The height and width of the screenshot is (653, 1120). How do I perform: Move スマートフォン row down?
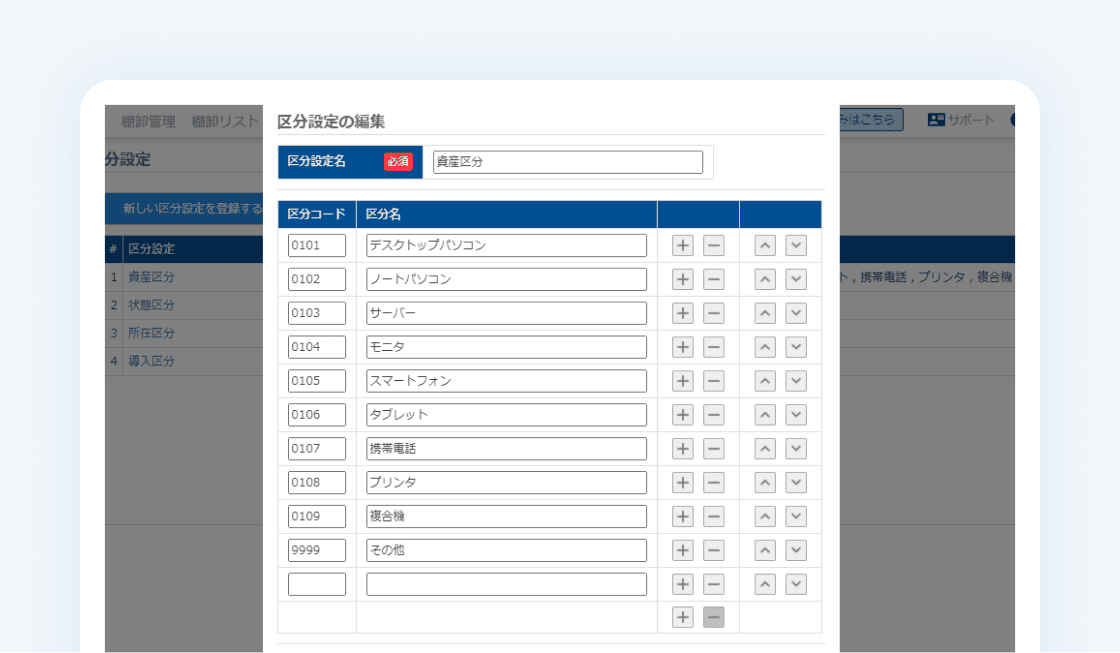click(796, 381)
